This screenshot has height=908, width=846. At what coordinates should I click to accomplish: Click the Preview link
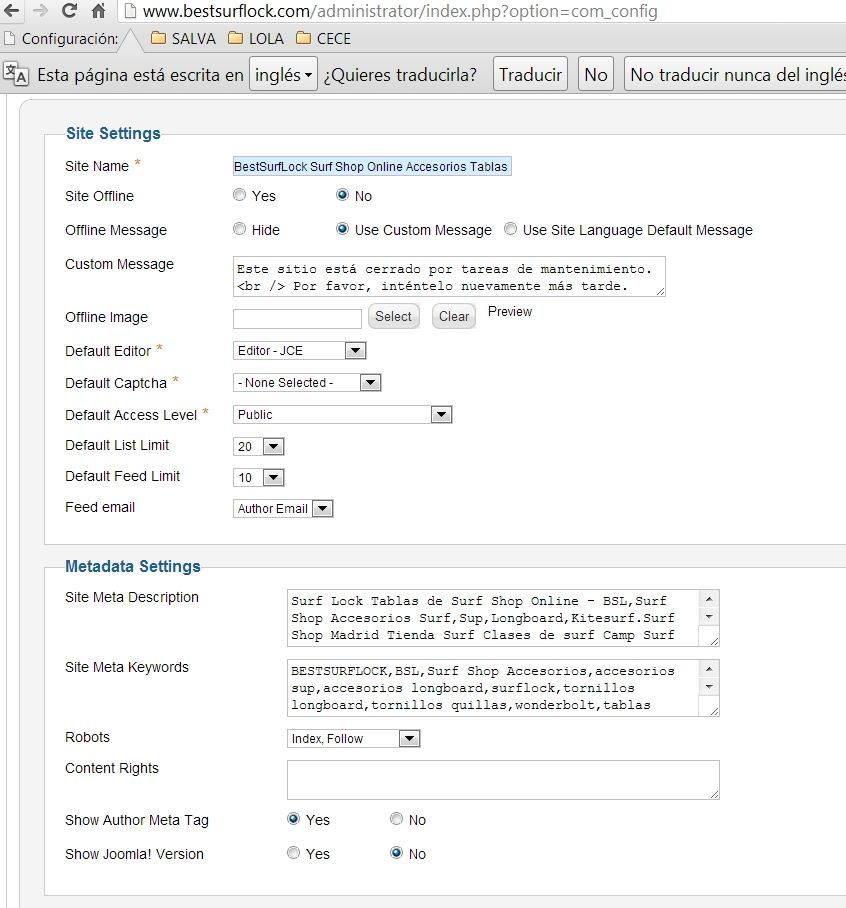(510, 312)
